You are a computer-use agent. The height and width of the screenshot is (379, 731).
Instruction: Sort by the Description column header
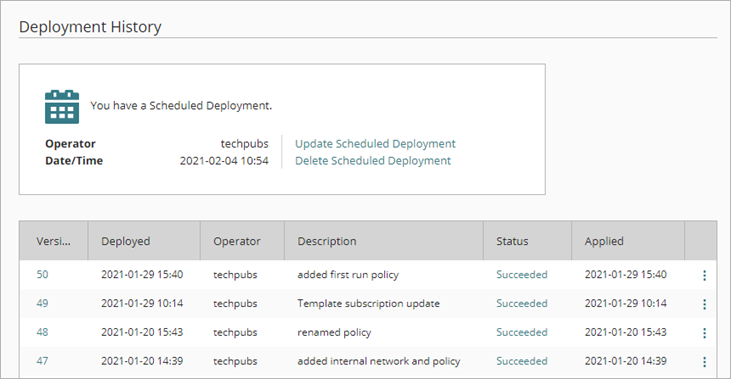[x=384, y=241]
